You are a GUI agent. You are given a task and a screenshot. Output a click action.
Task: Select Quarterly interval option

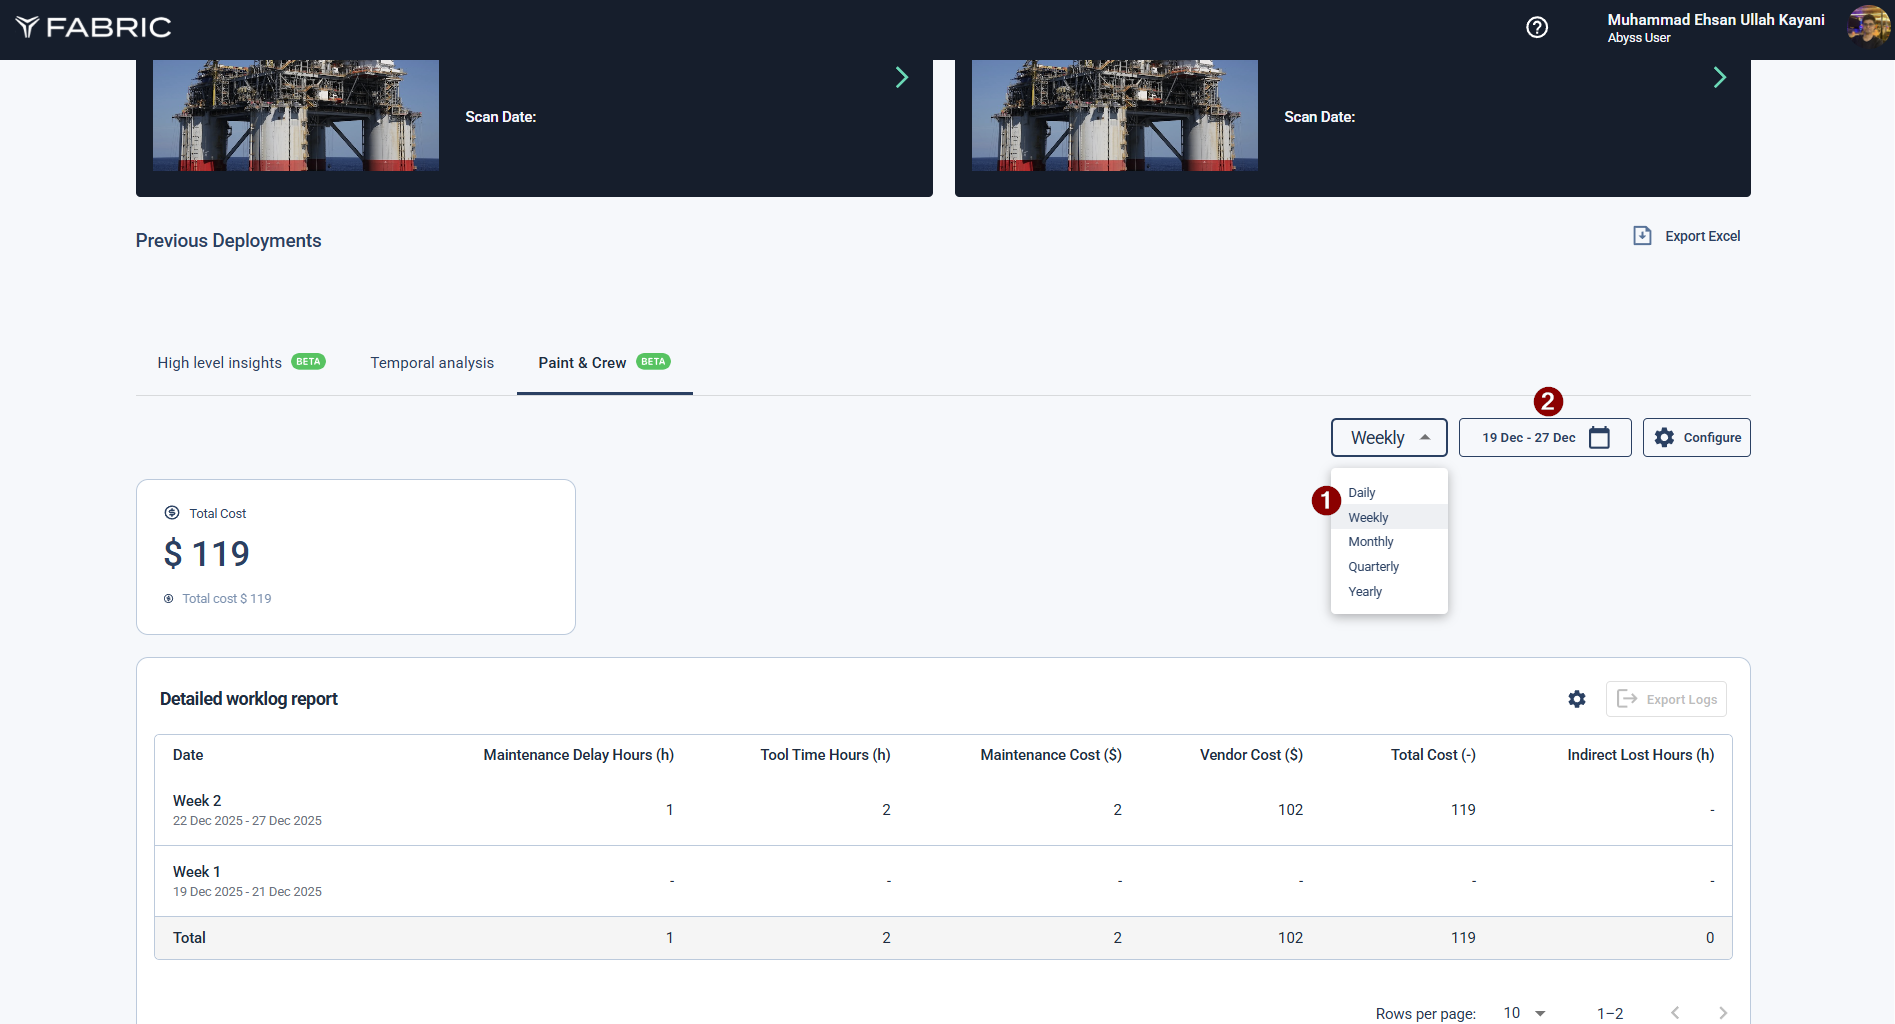point(1373,567)
